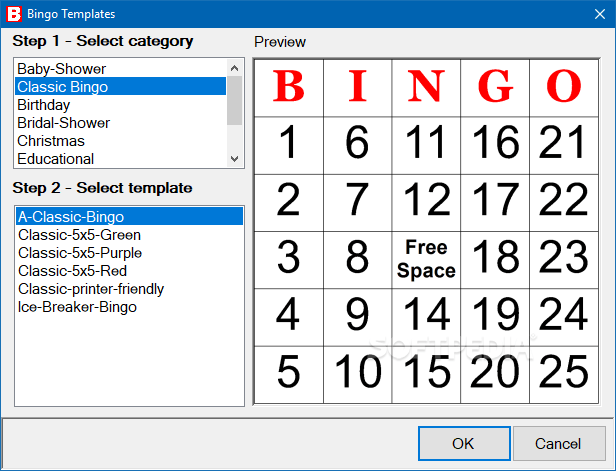Click the category list scroll down arrow
The image size is (616, 471).
point(235,159)
